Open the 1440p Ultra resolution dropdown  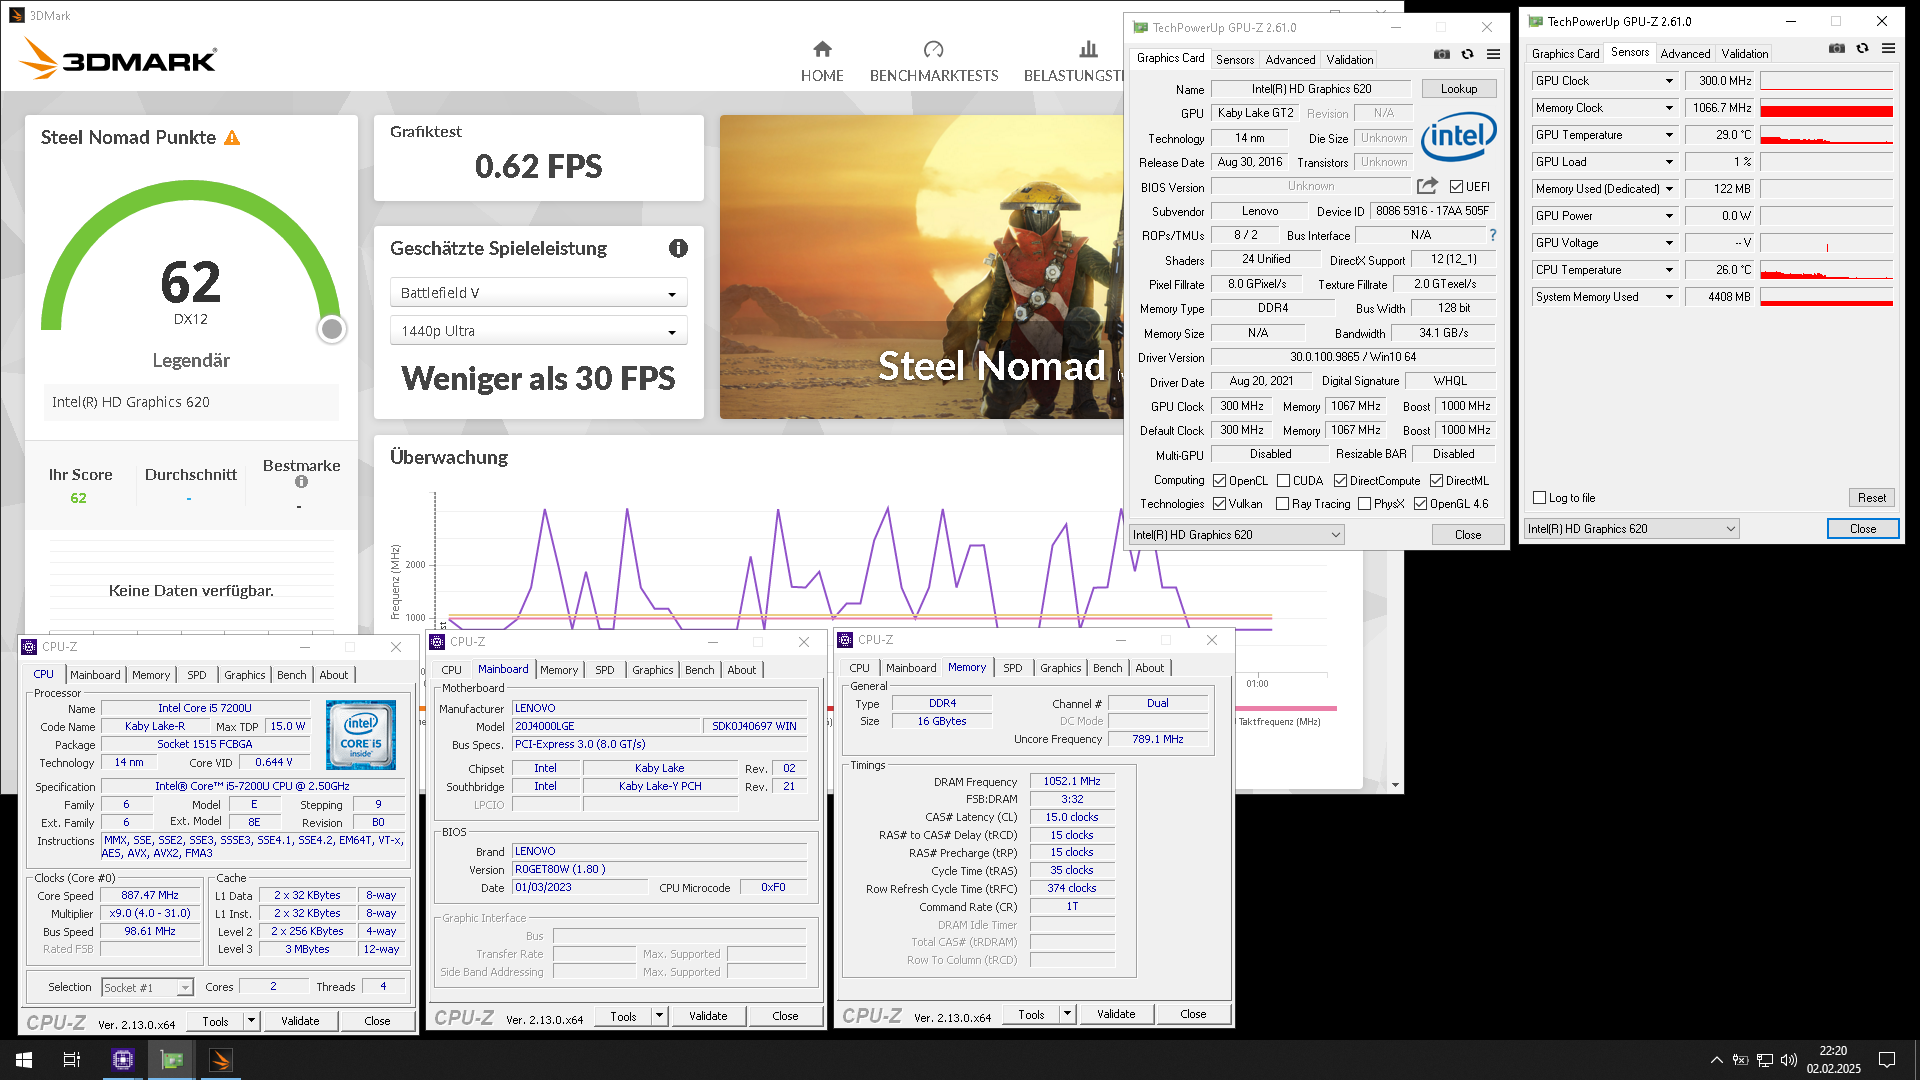538,331
